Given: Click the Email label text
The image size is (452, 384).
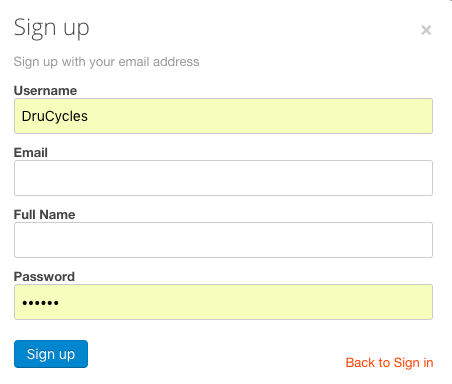Looking at the screenshot, I should [31, 152].
